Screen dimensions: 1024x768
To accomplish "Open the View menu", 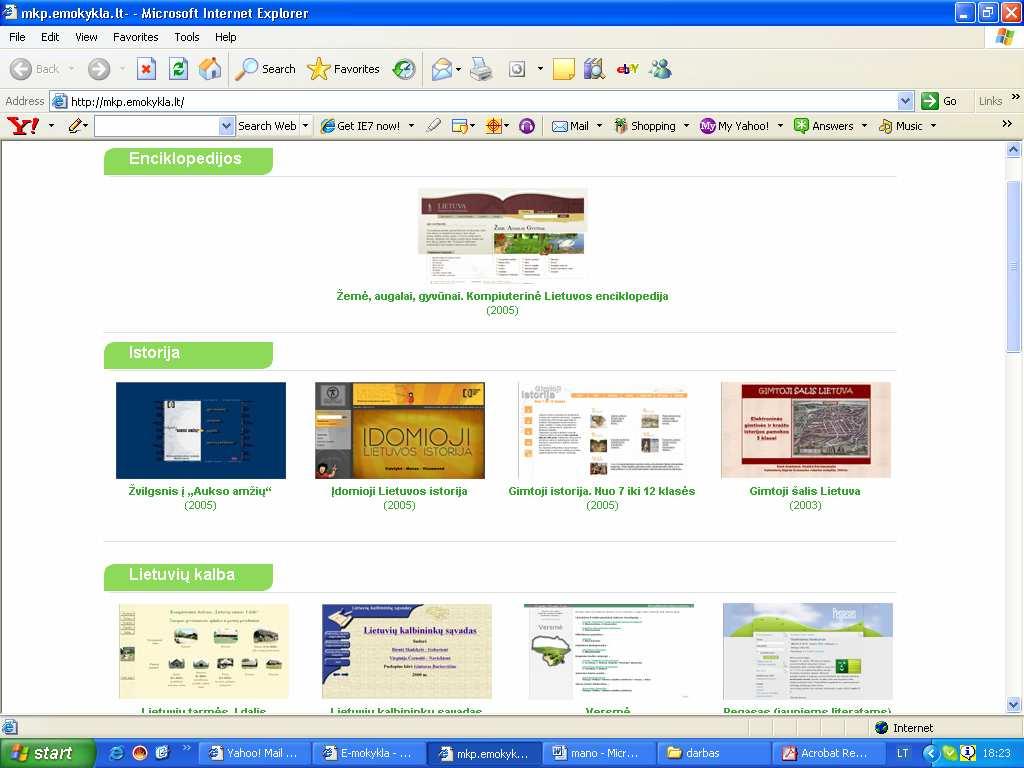I will point(86,37).
